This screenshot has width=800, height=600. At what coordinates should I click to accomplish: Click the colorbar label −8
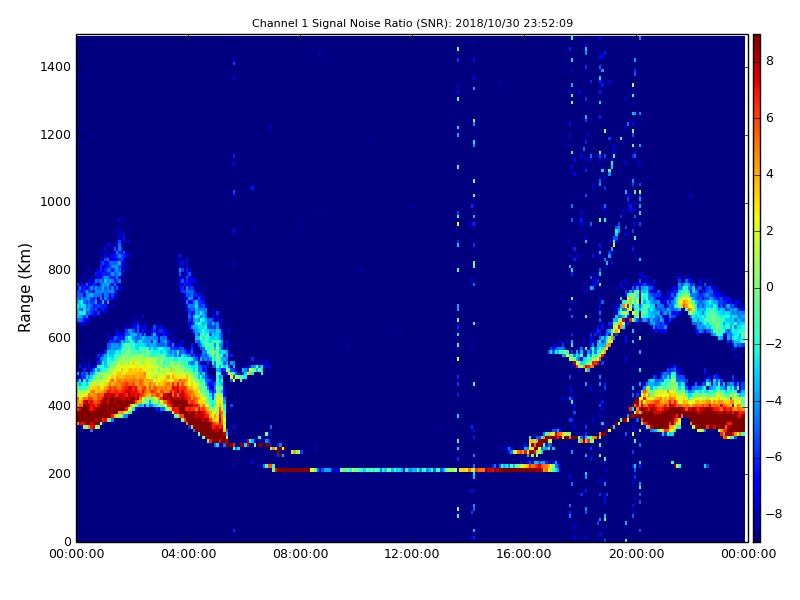pyautogui.click(x=773, y=514)
